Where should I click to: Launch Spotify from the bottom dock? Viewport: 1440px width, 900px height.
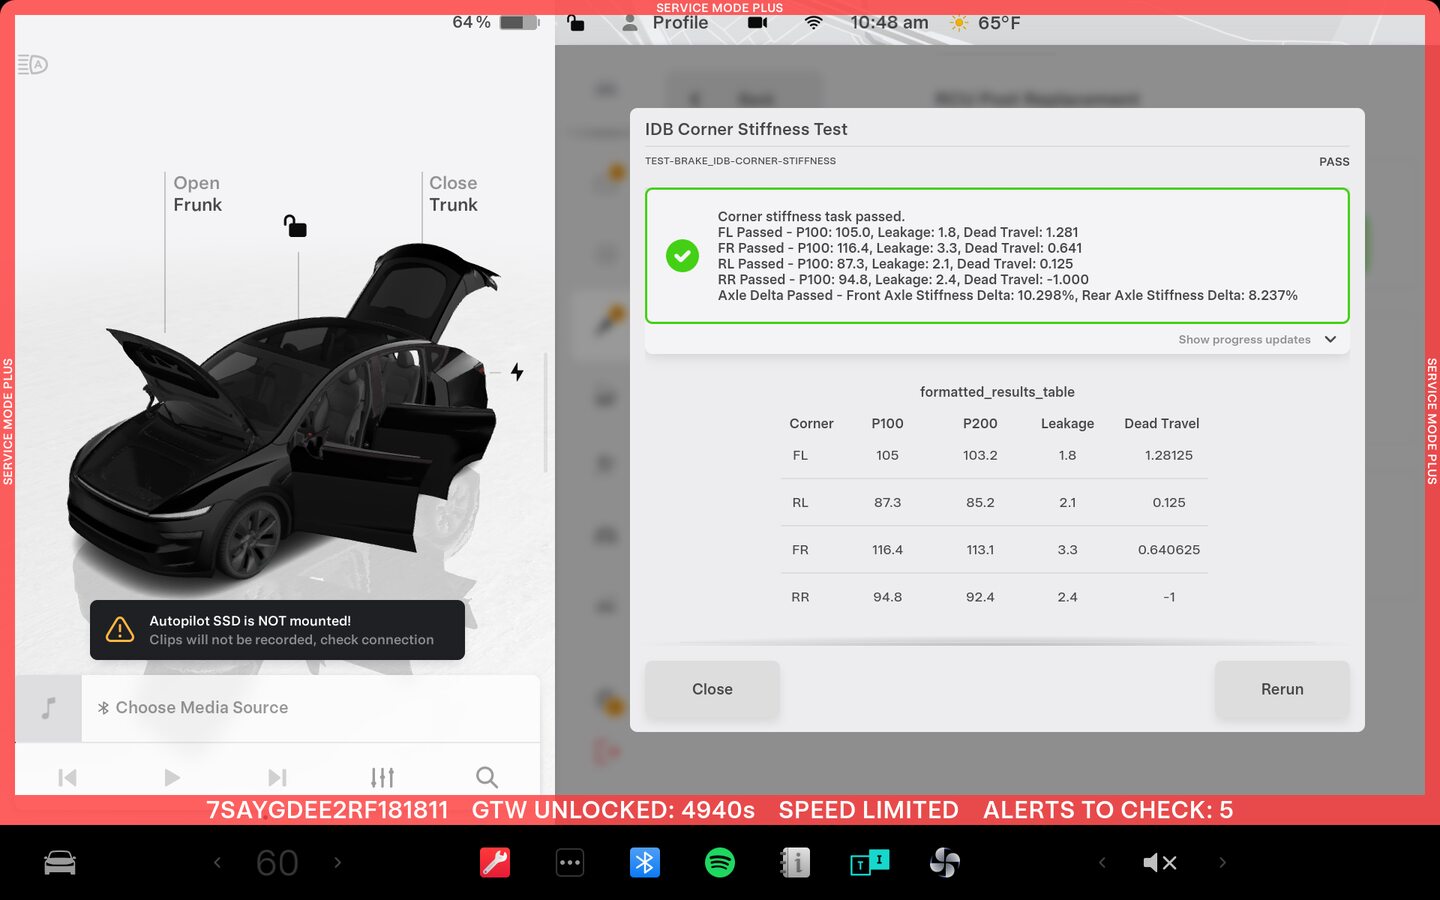[x=720, y=862]
